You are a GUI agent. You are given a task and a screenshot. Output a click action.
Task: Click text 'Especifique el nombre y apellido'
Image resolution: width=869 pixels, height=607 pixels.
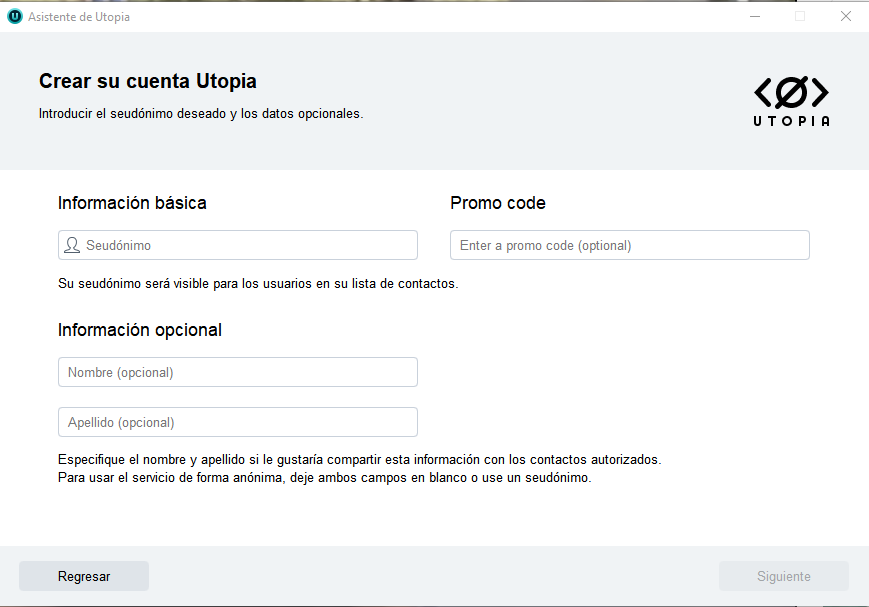tap(151, 460)
